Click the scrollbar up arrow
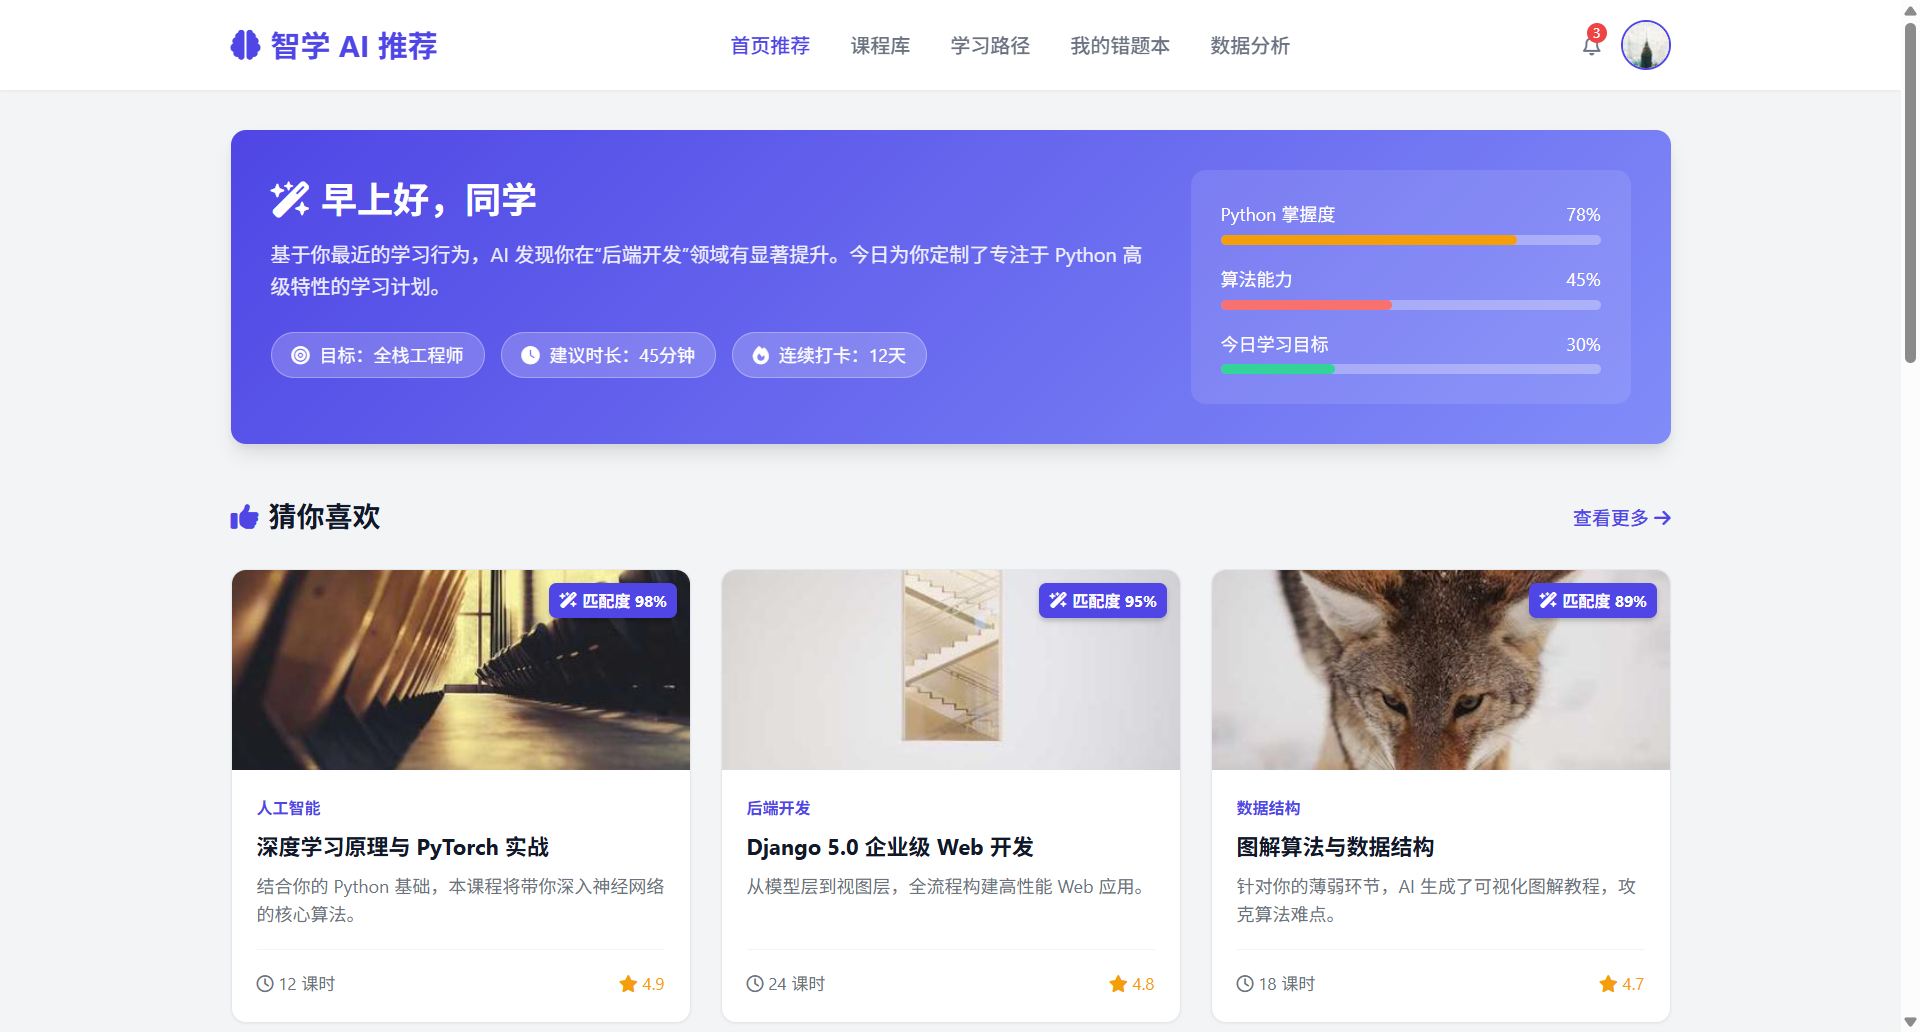Screen dimensions: 1920x1032 point(1910,10)
